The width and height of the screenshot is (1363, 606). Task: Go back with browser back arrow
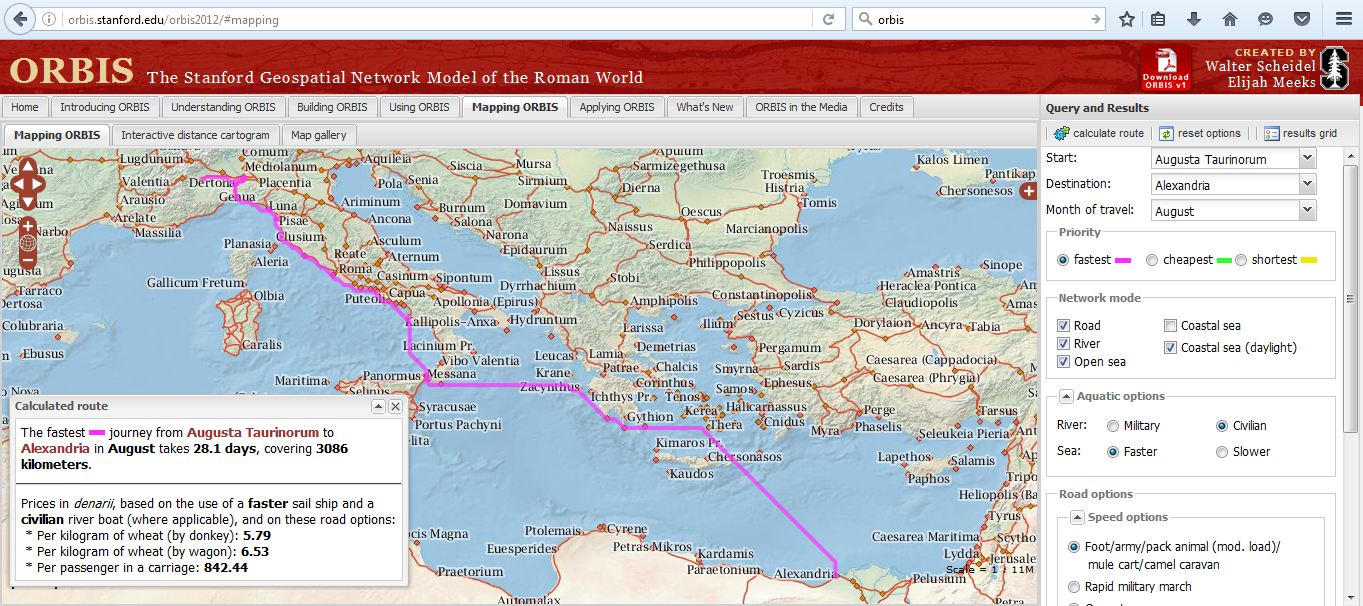pos(22,19)
